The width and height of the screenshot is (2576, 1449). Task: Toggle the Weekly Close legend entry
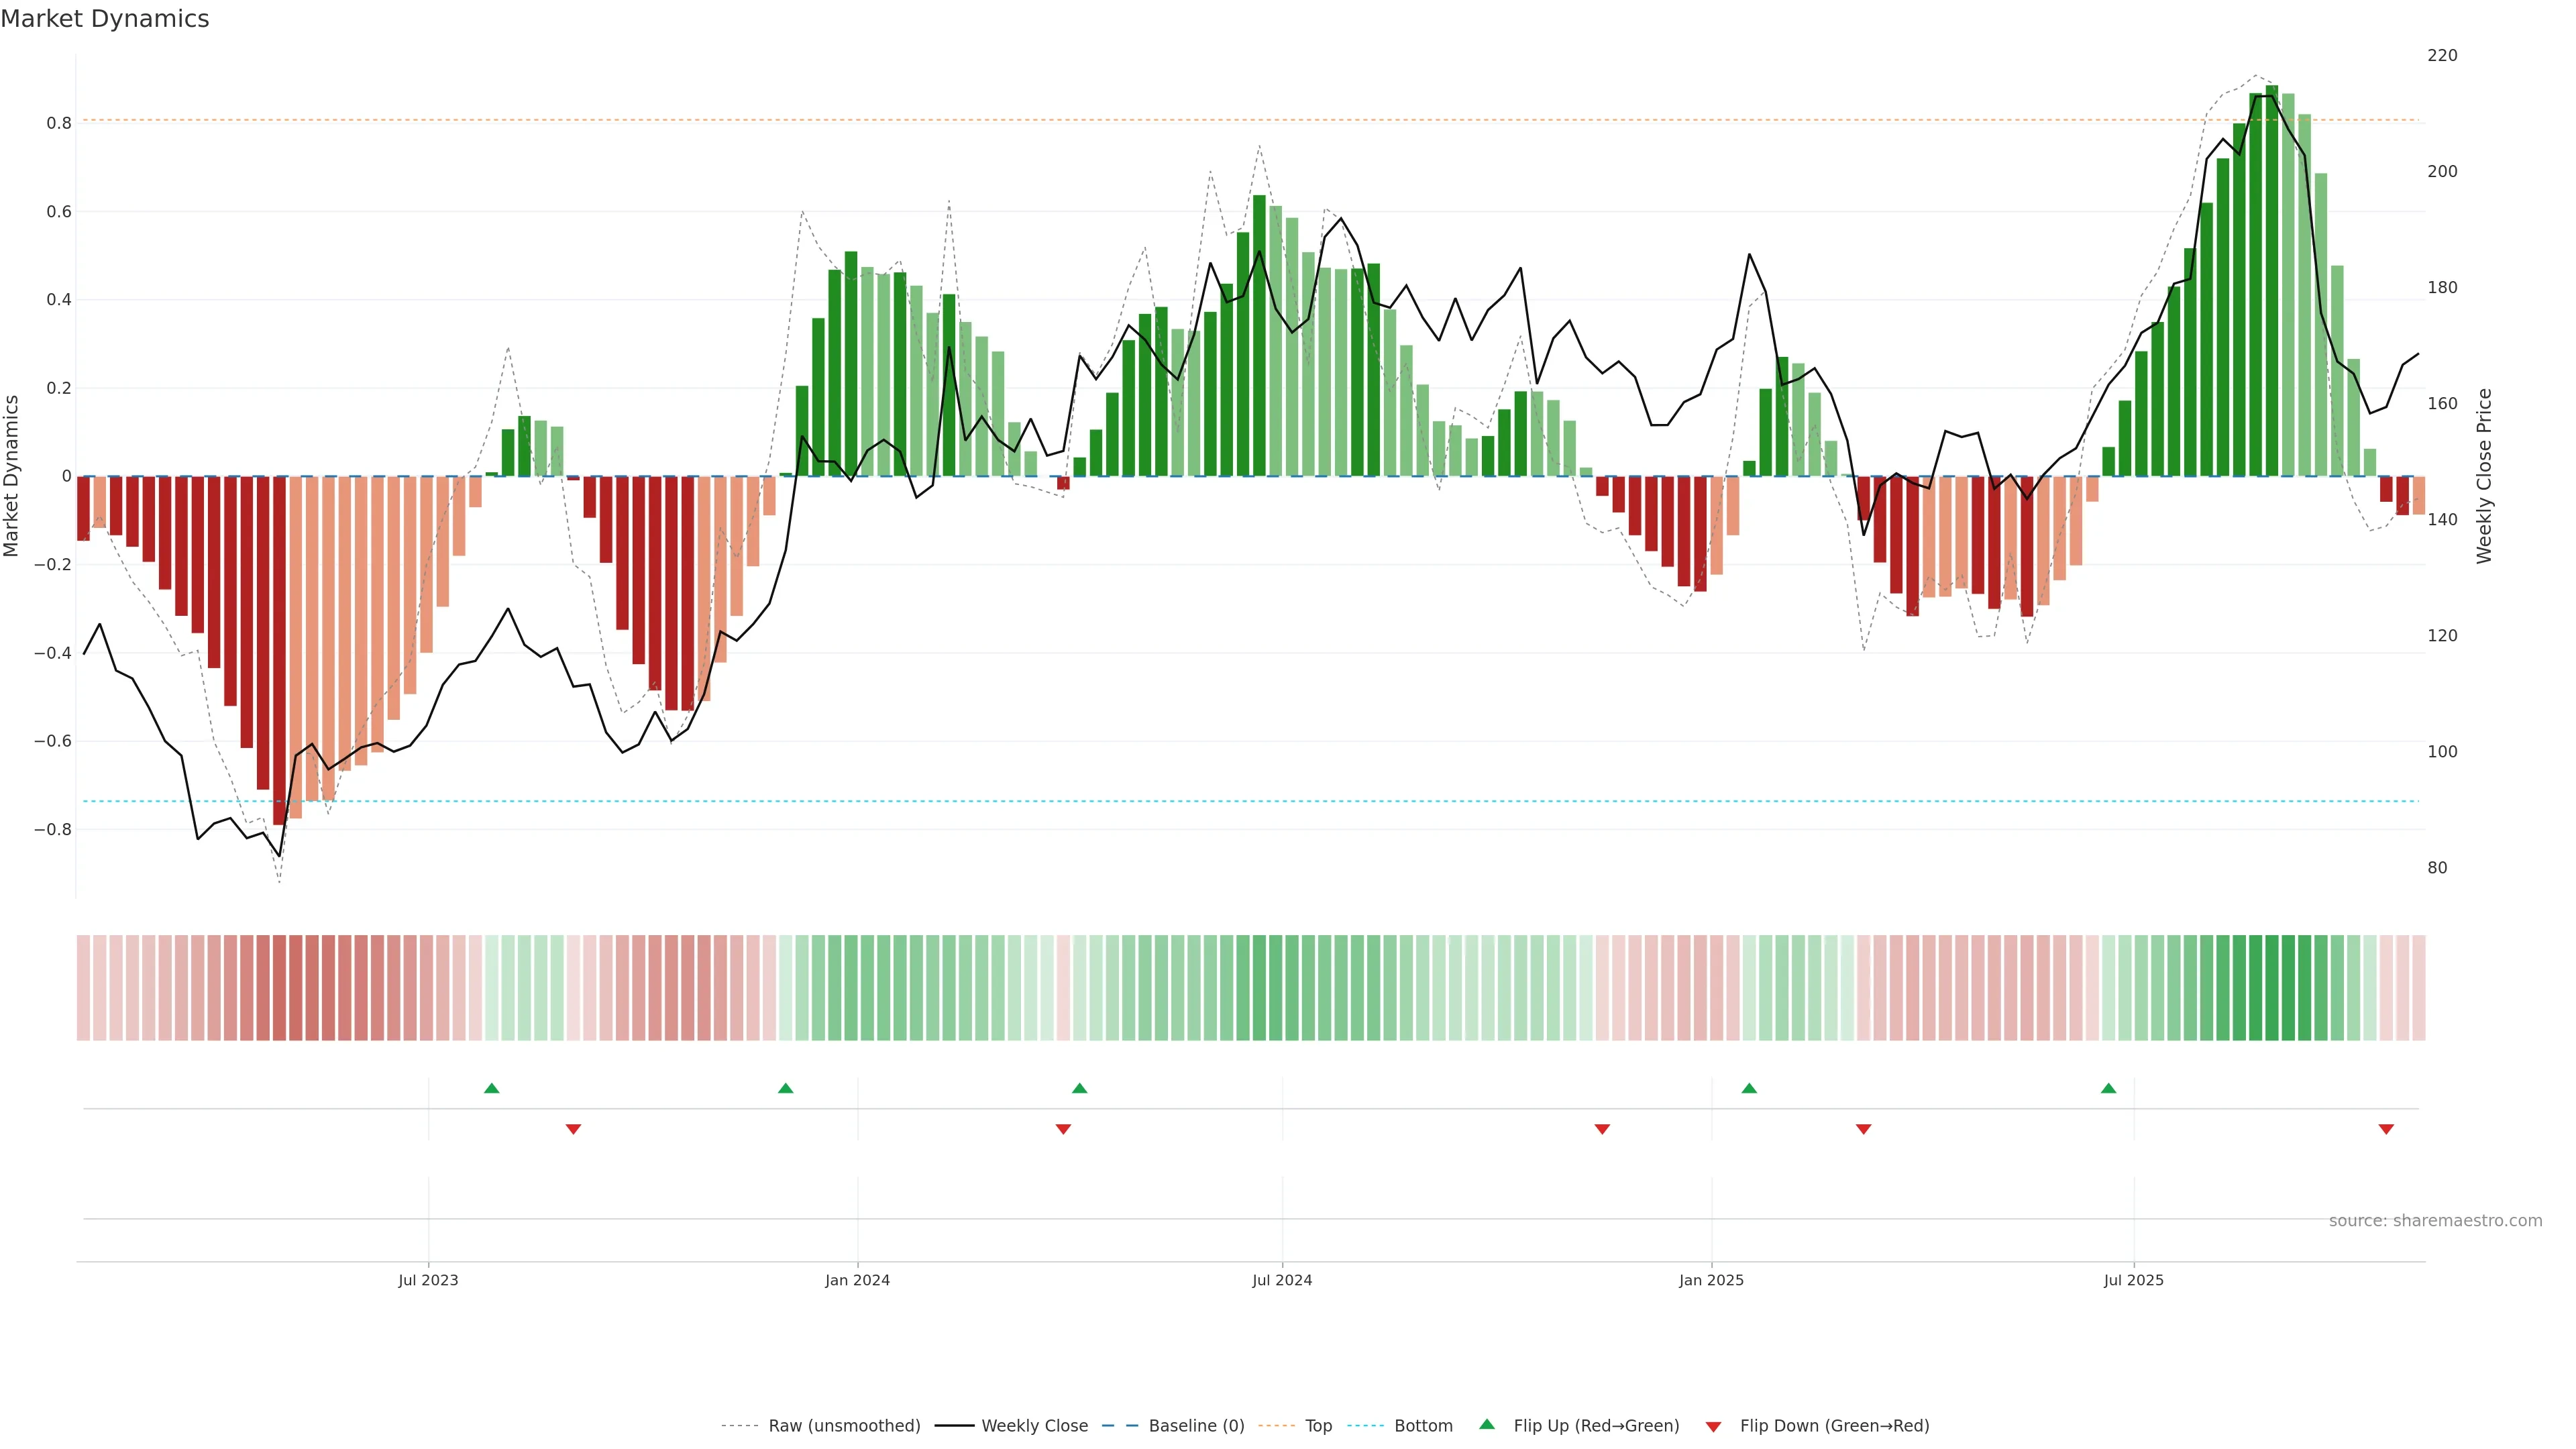tap(1034, 1426)
